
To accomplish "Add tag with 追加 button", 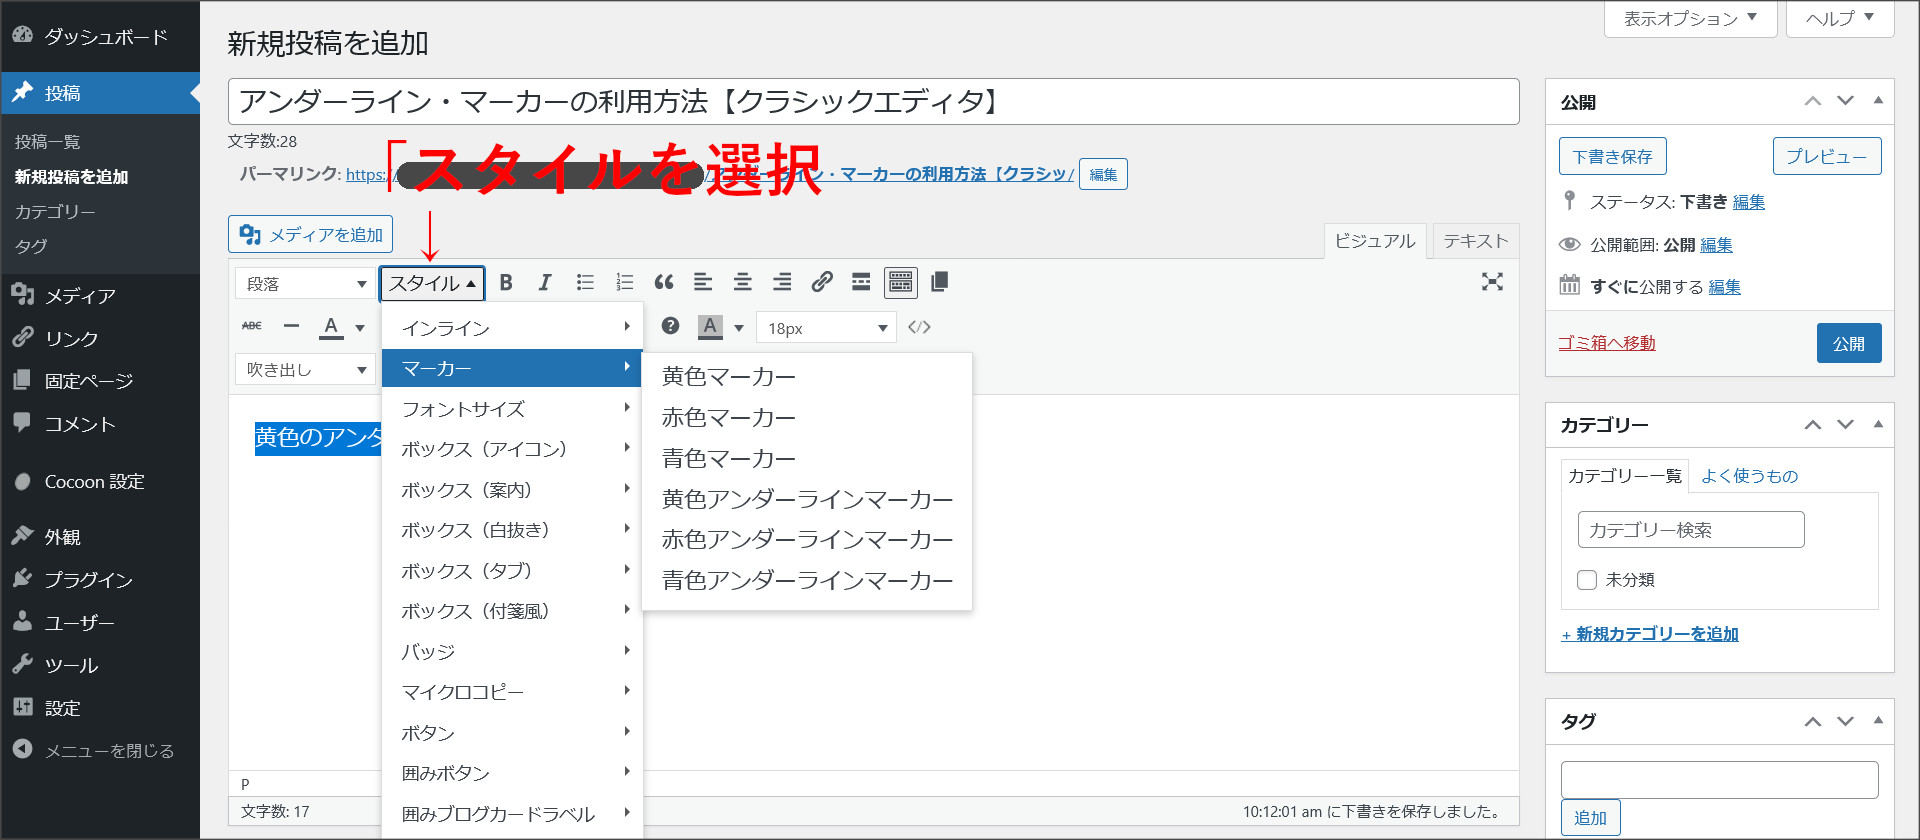I will [1590, 818].
